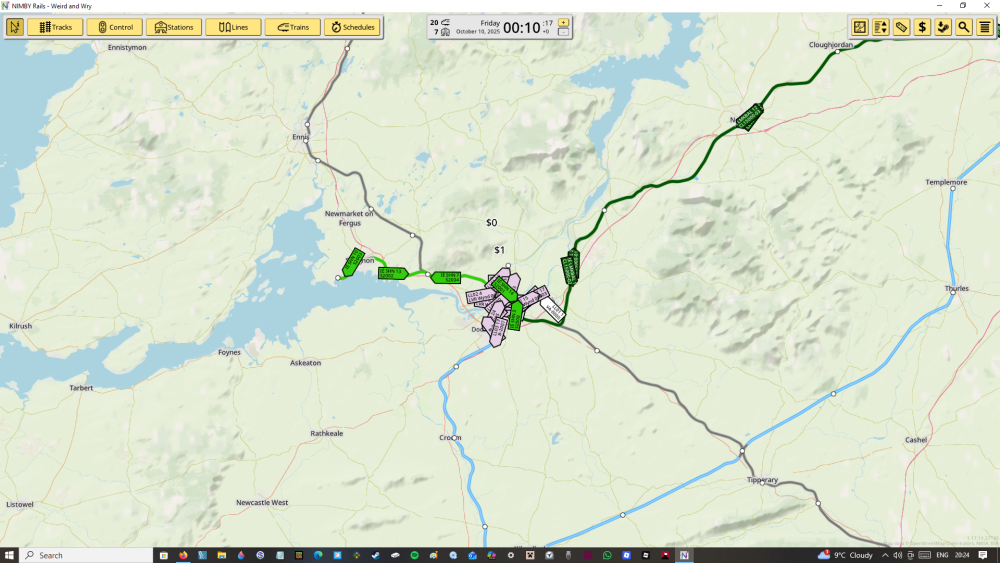Open the Lines panel
The width and height of the screenshot is (1000, 563).
pos(233,27)
